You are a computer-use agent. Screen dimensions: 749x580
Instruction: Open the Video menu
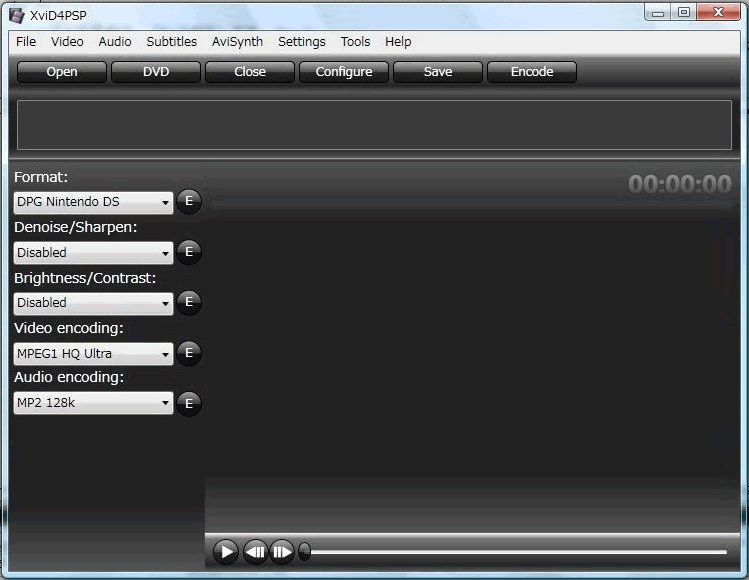tap(67, 42)
